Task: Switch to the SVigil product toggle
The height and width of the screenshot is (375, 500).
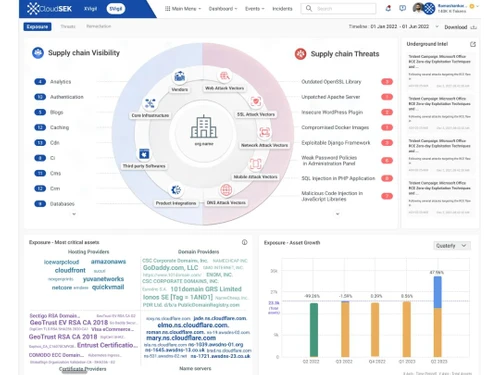Action: click(116, 9)
